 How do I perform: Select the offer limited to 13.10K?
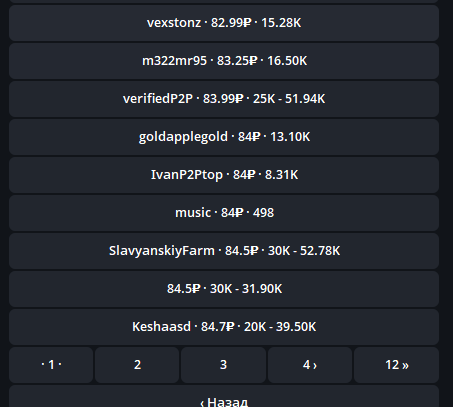click(x=224, y=137)
